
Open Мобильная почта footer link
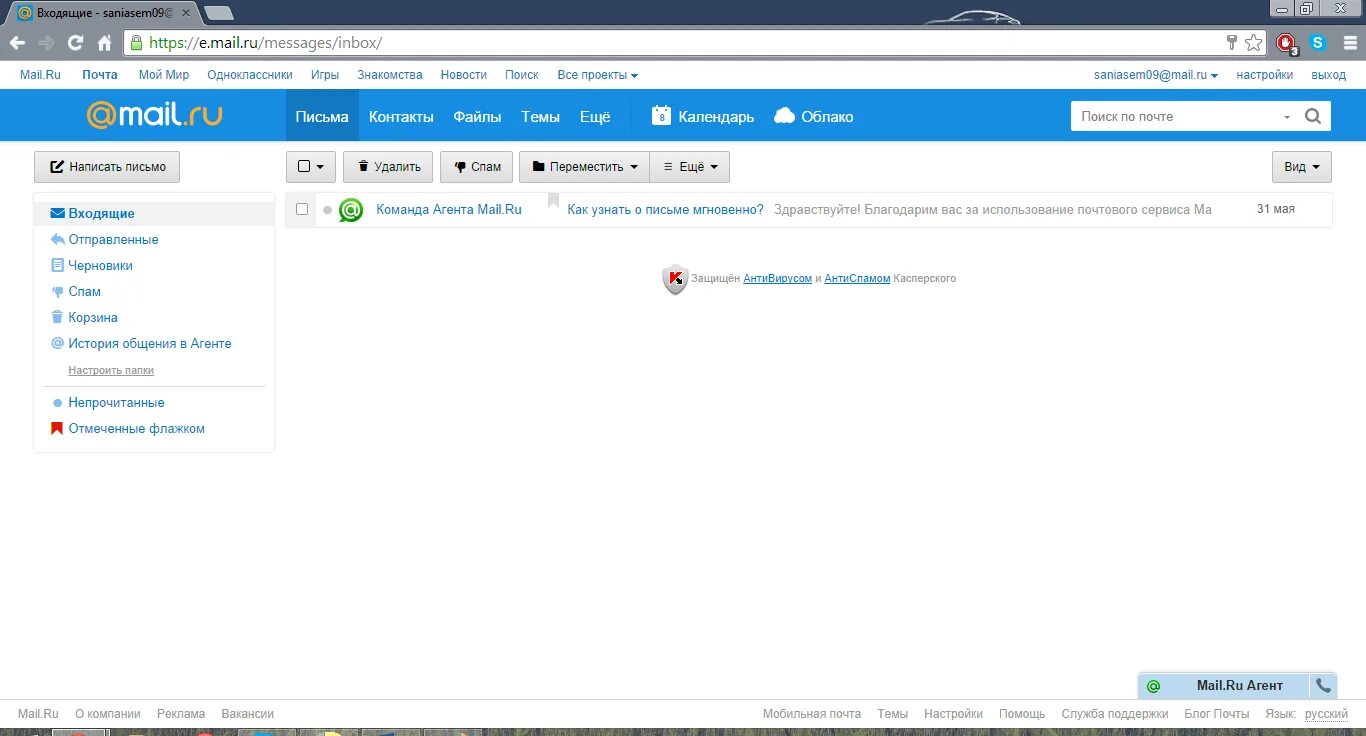click(812, 714)
